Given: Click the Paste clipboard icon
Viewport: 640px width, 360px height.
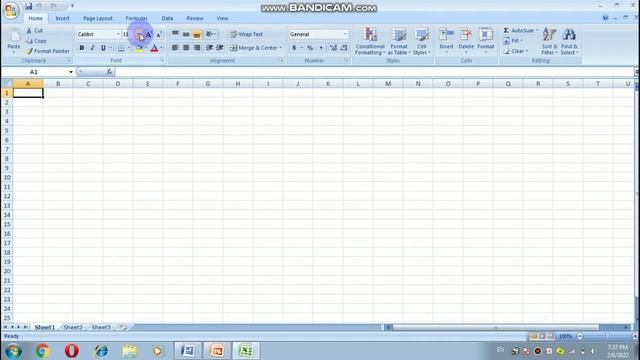Looking at the screenshot, I should tap(13, 36).
